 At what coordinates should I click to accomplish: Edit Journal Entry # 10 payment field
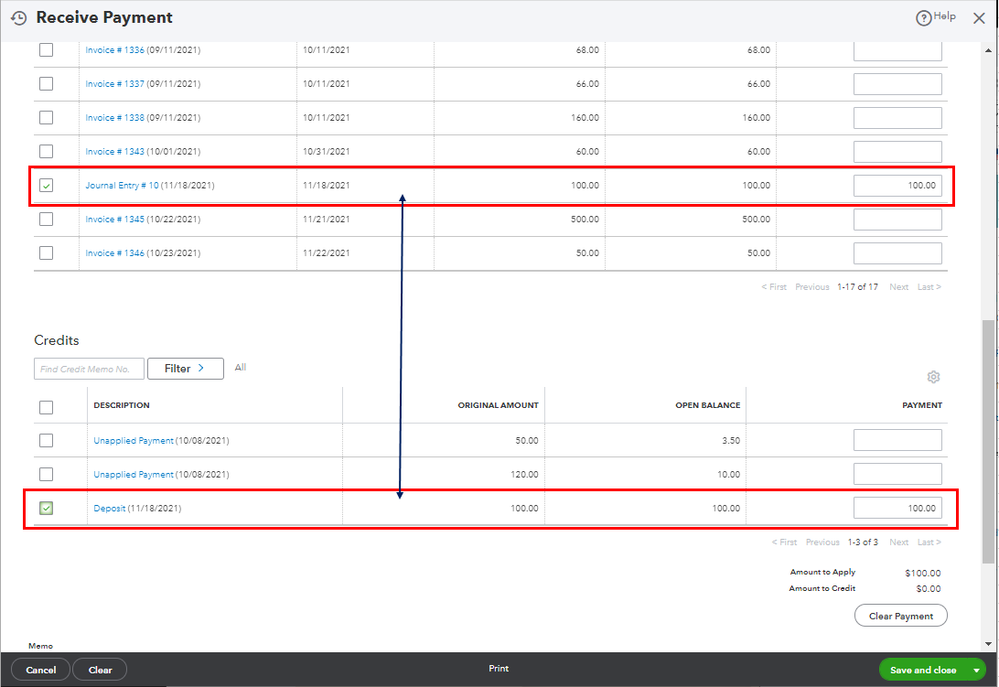897,185
